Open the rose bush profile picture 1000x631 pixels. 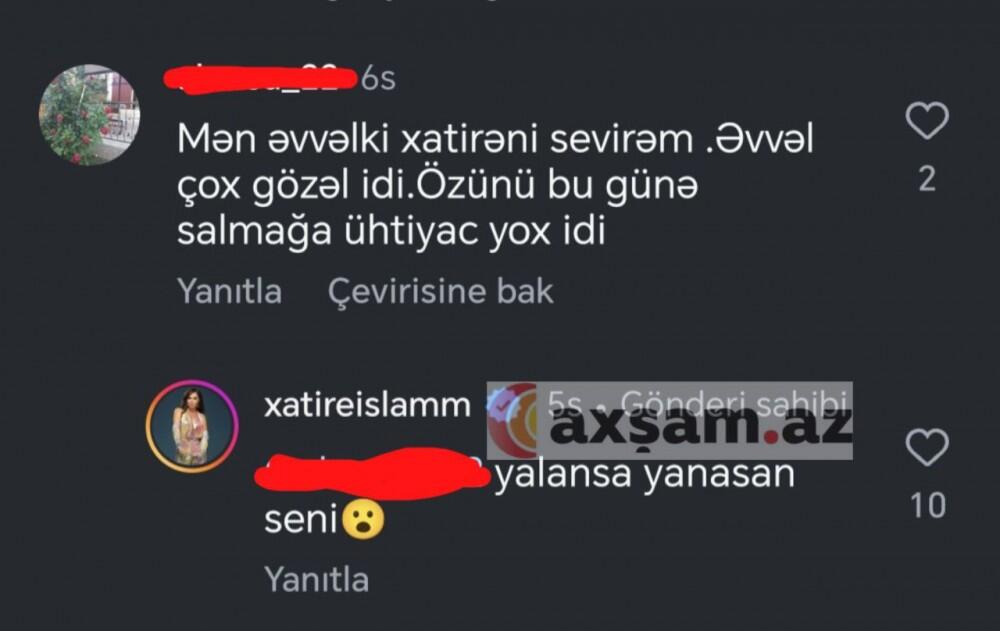pyautogui.click(x=89, y=115)
